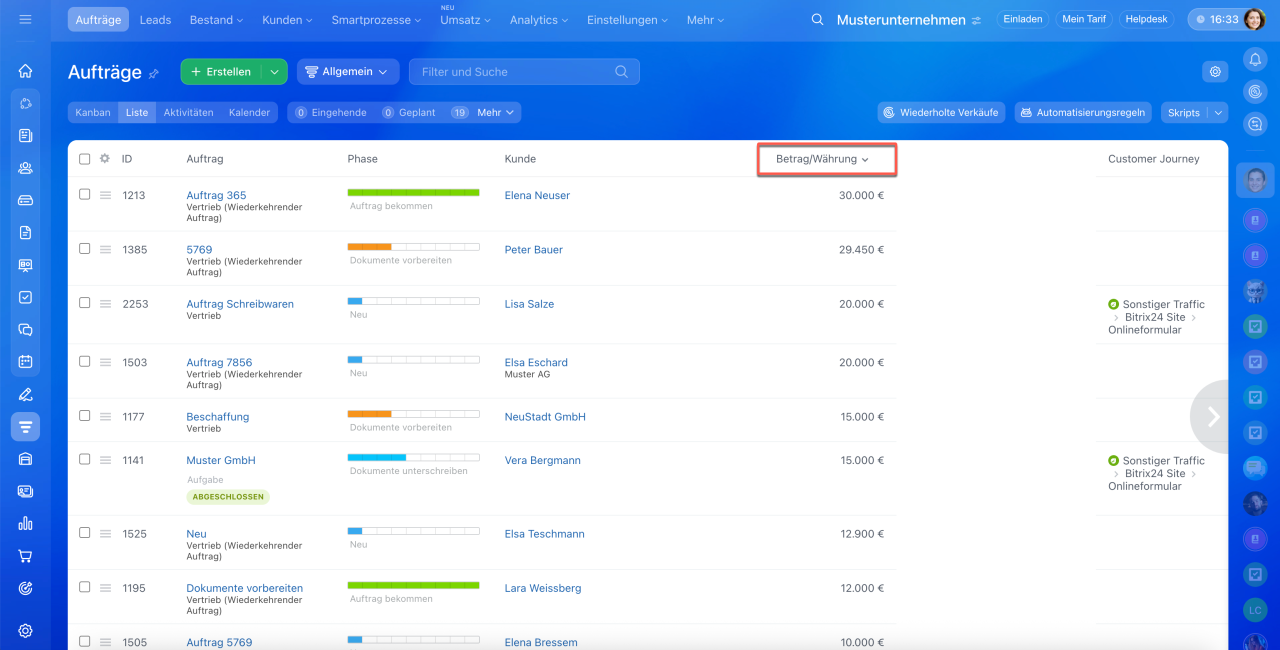Click the search magnifier in top bar
This screenshot has width=1280, height=650.
click(x=817, y=20)
